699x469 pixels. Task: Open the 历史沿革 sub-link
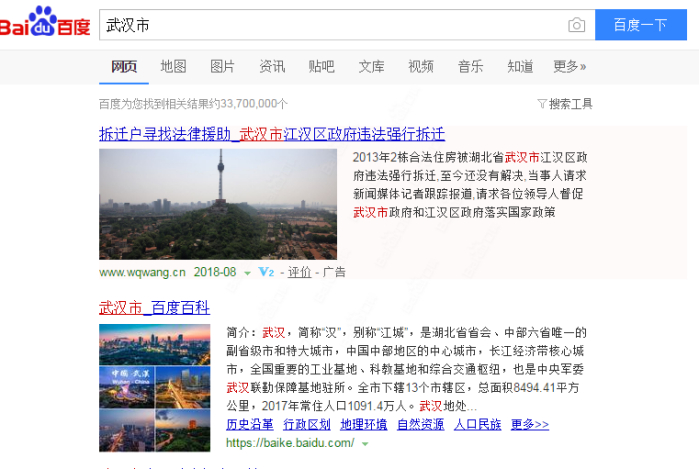(250, 424)
